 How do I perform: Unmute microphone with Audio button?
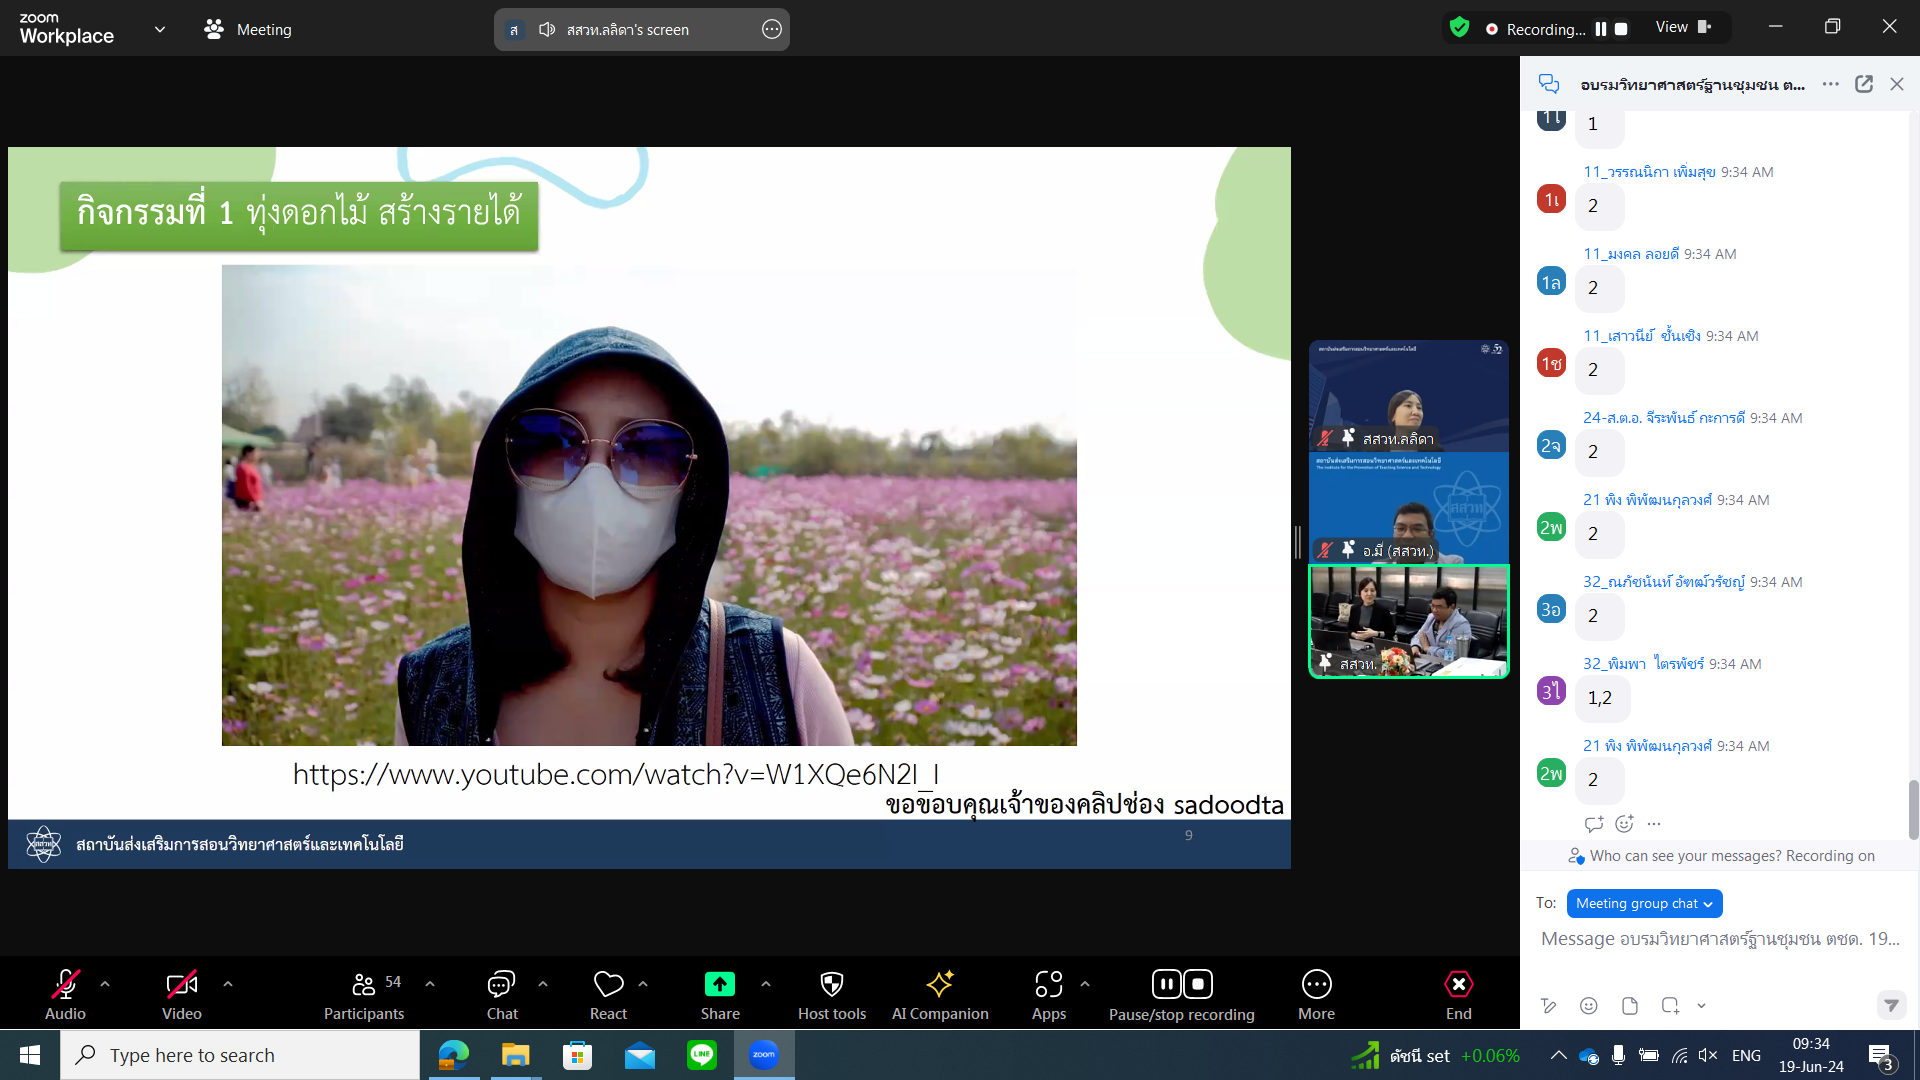(65, 994)
